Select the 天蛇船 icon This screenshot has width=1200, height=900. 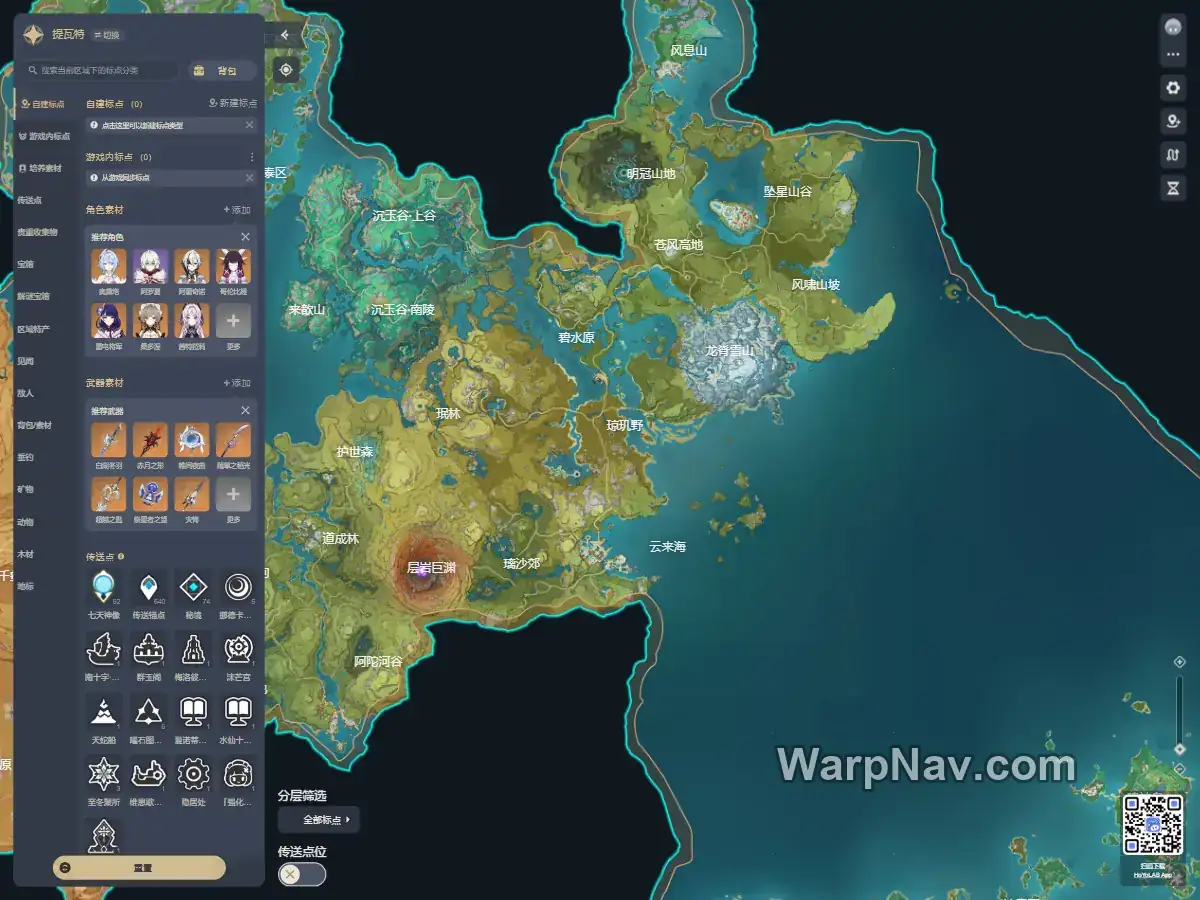click(x=104, y=712)
